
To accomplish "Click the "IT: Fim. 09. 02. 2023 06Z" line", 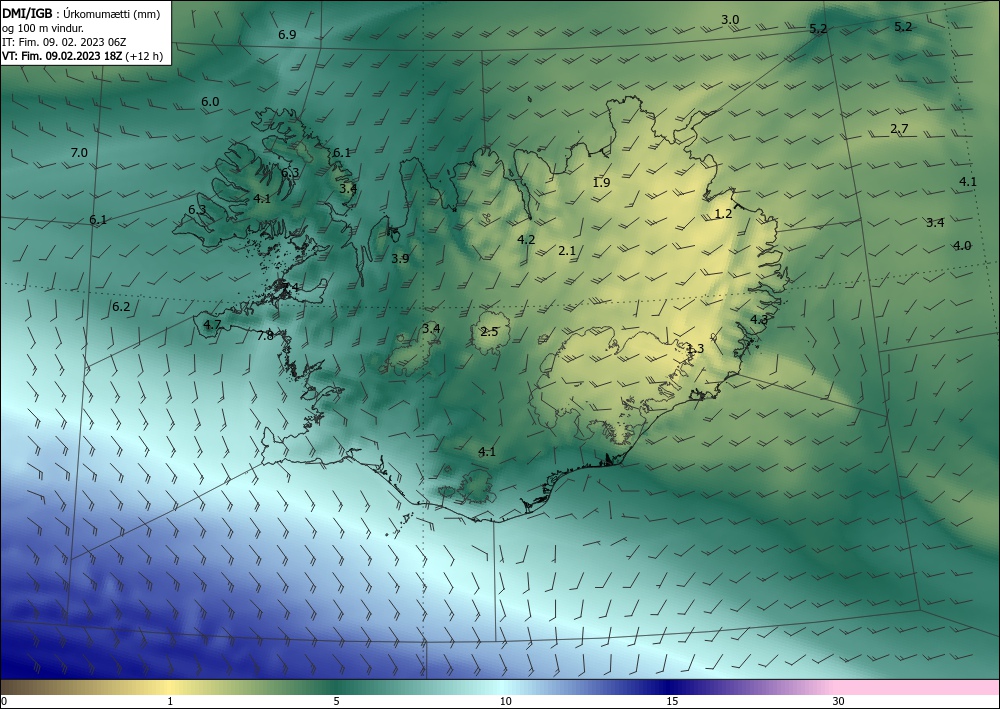I will (x=64, y=42).
